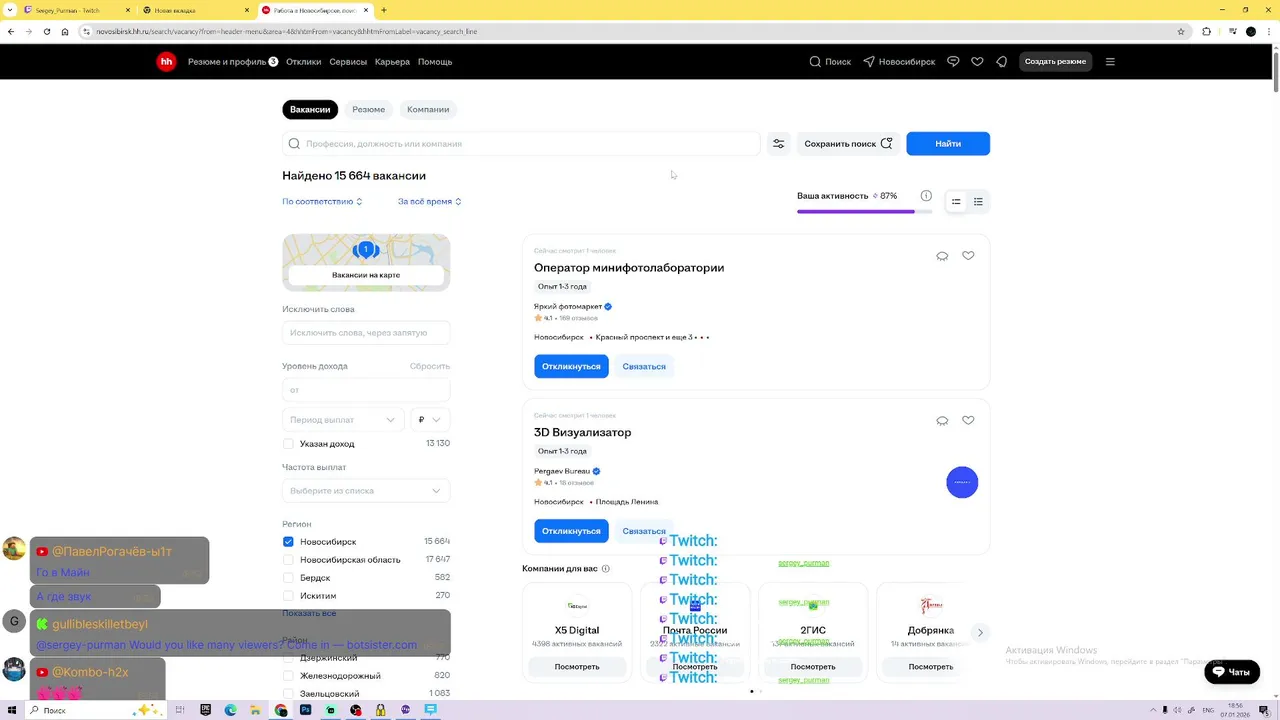The image size is (1280, 720).
Task: Click next arrow in companies carousel
Action: point(980,632)
